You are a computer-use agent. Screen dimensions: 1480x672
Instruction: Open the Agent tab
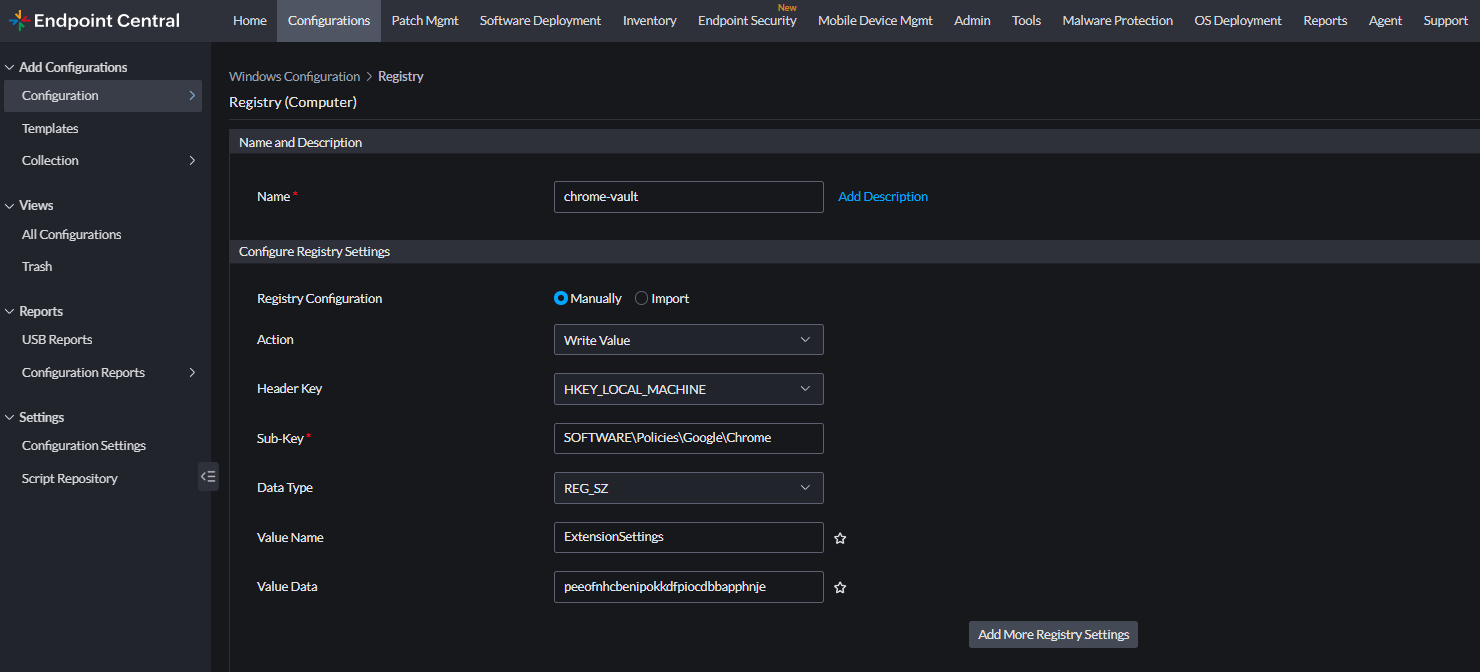1385,20
